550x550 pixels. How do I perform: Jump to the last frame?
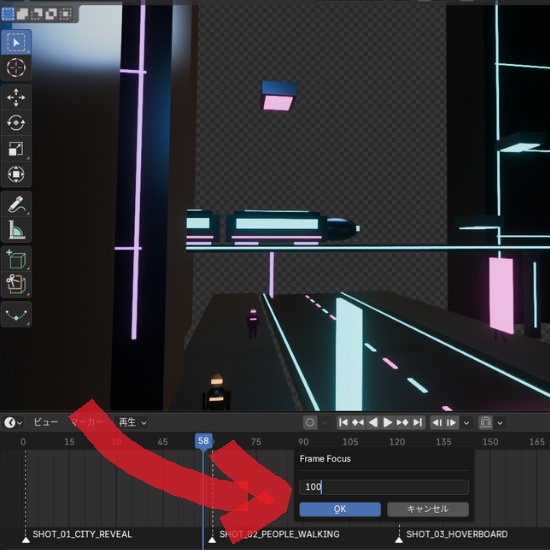(x=417, y=423)
